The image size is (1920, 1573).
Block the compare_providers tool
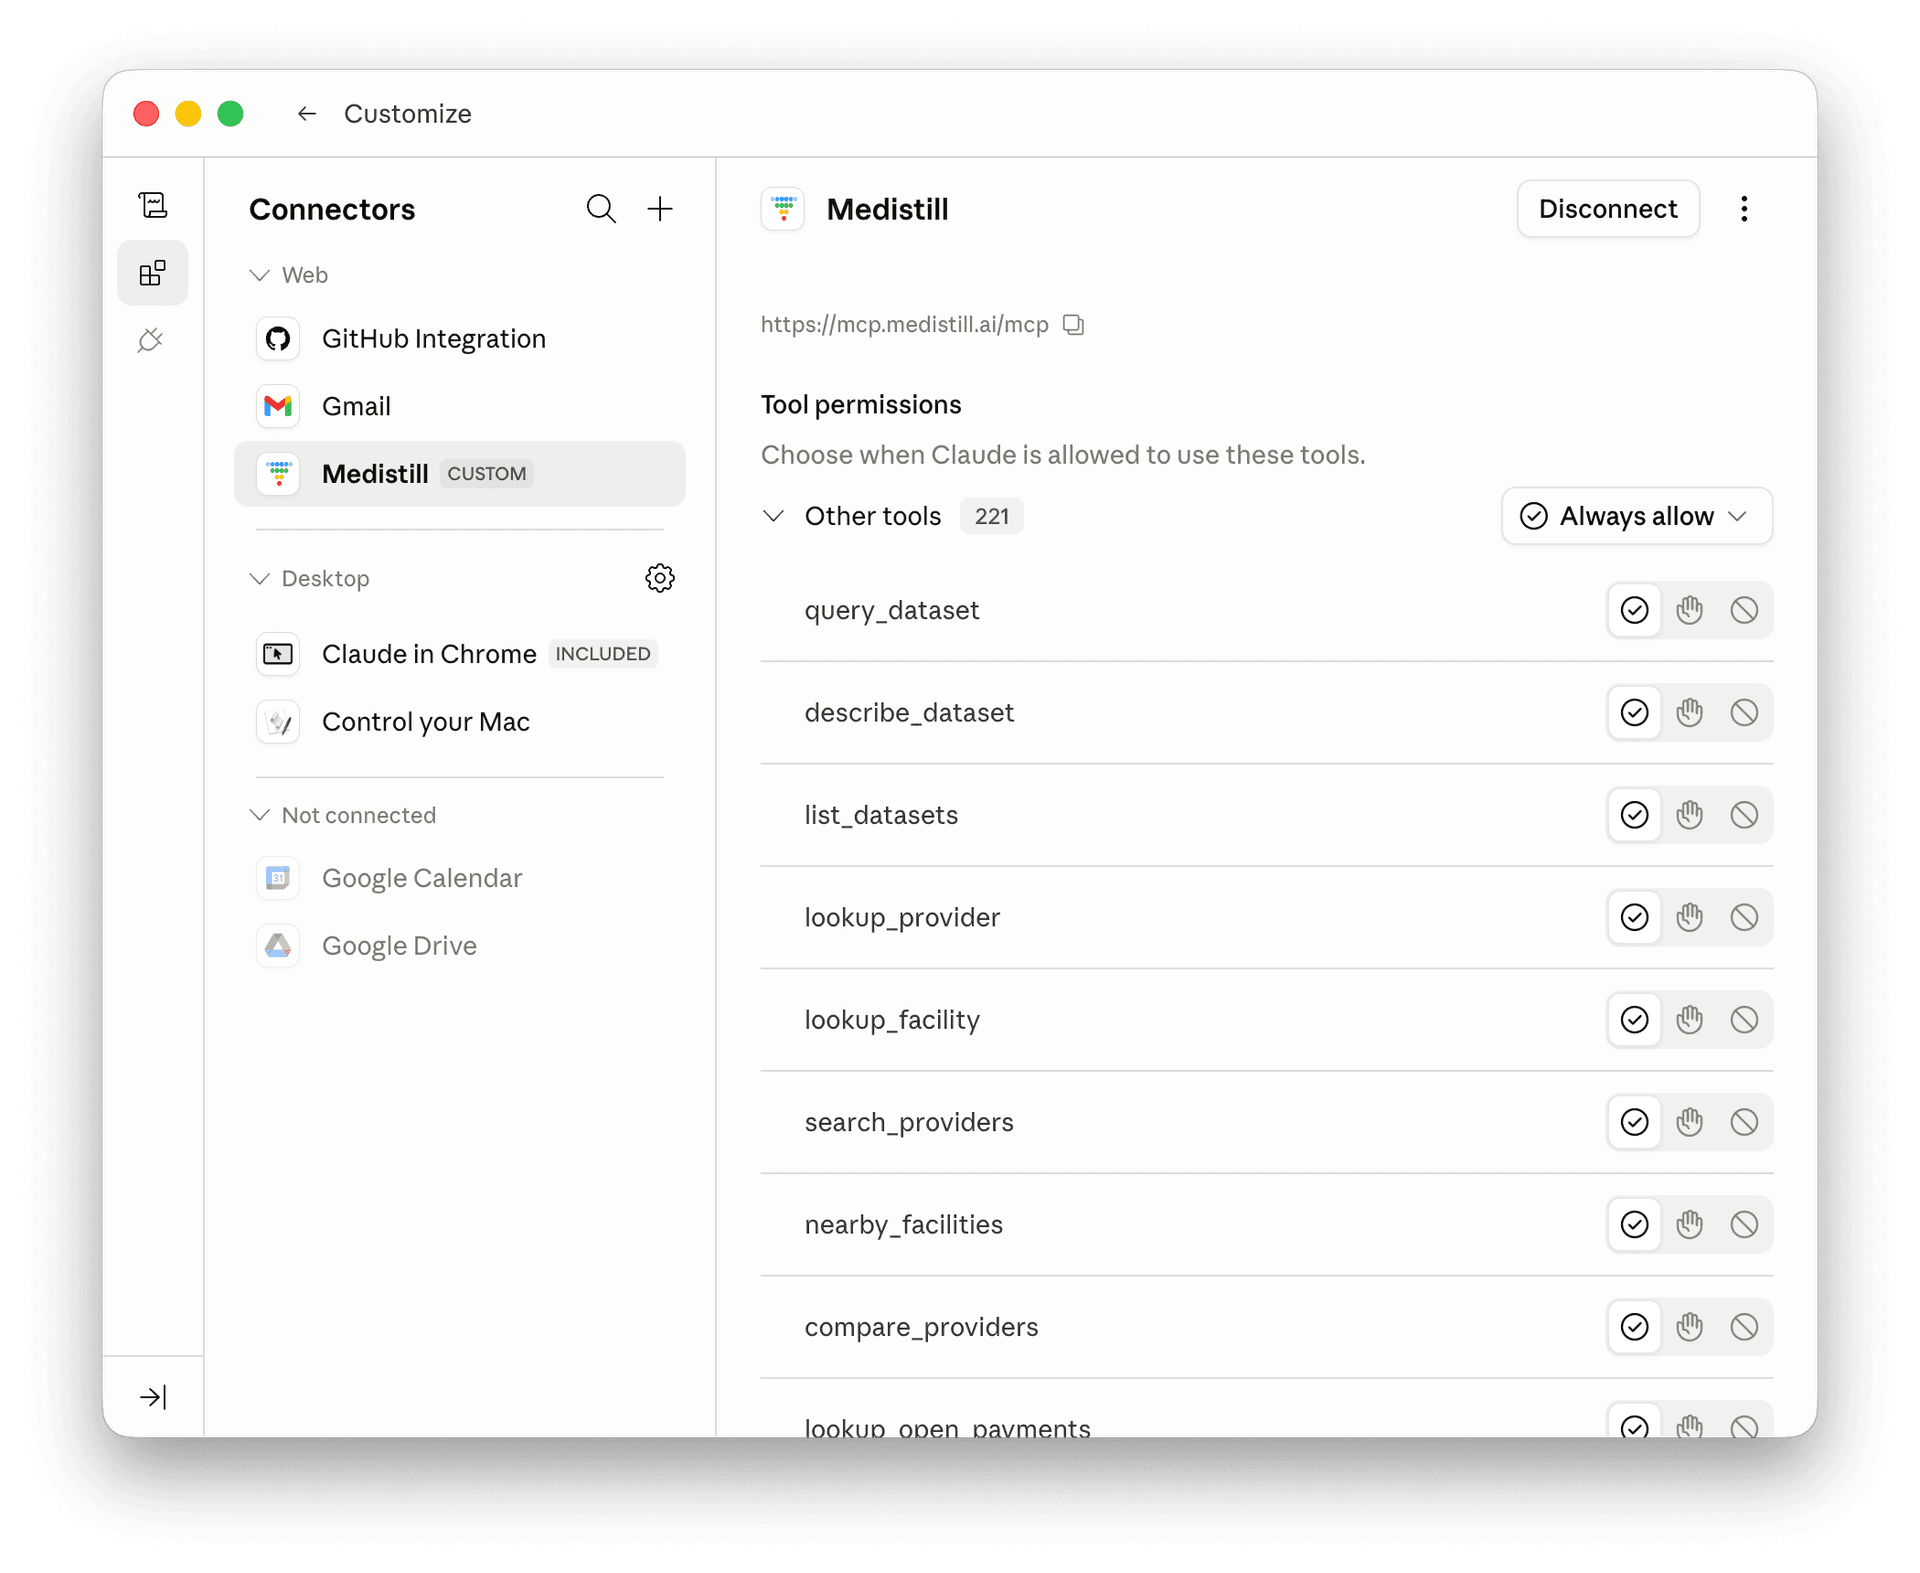[x=1744, y=1327]
